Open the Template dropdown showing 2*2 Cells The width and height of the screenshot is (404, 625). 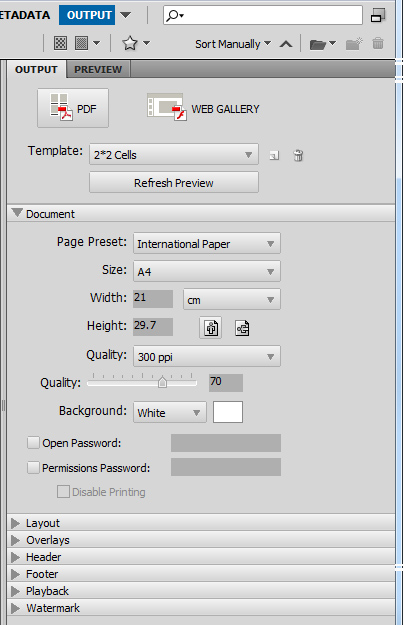(174, 154)
